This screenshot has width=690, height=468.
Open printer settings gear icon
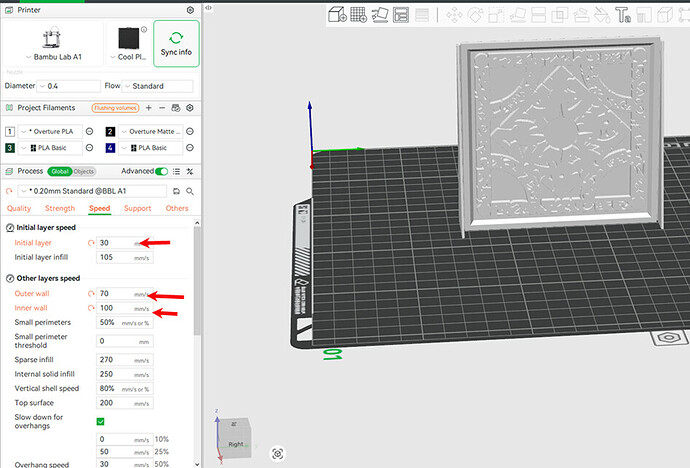coord(190,10)
